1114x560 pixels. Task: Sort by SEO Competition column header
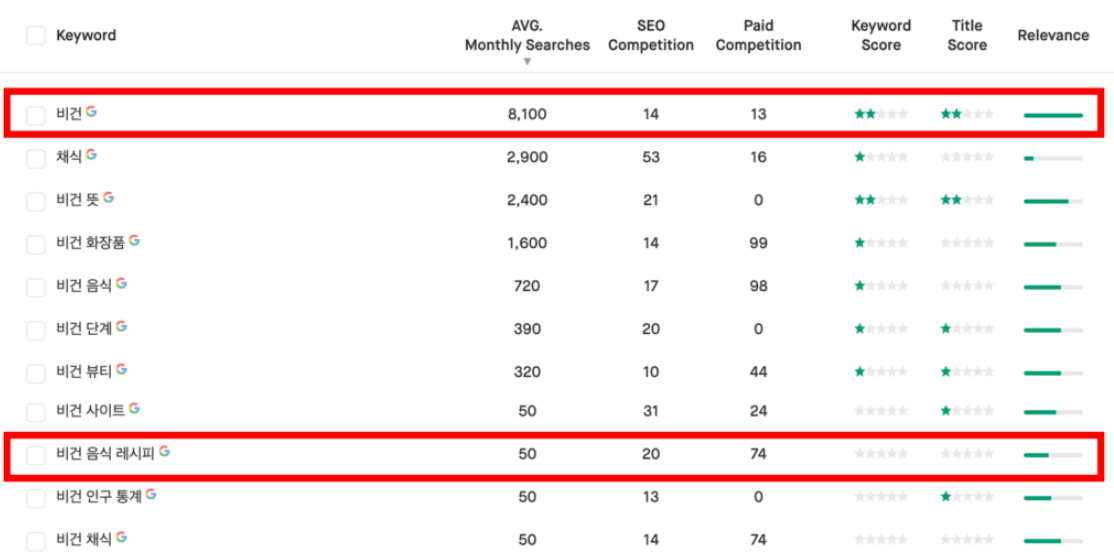[650, 36]
